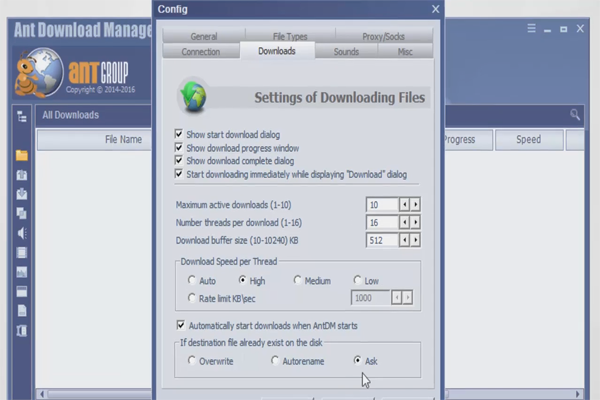
Task: Click the overlapping squares sidebar icon
Action: coord(22,213)
